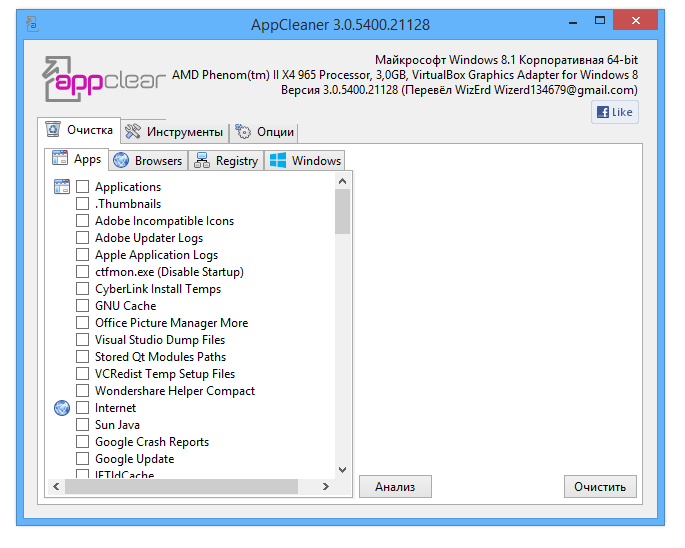This screenshot has width=685, height=548.
Task: Tick VCRedist Temp Setup Files checkbox
Action: (x=83, y=374)
